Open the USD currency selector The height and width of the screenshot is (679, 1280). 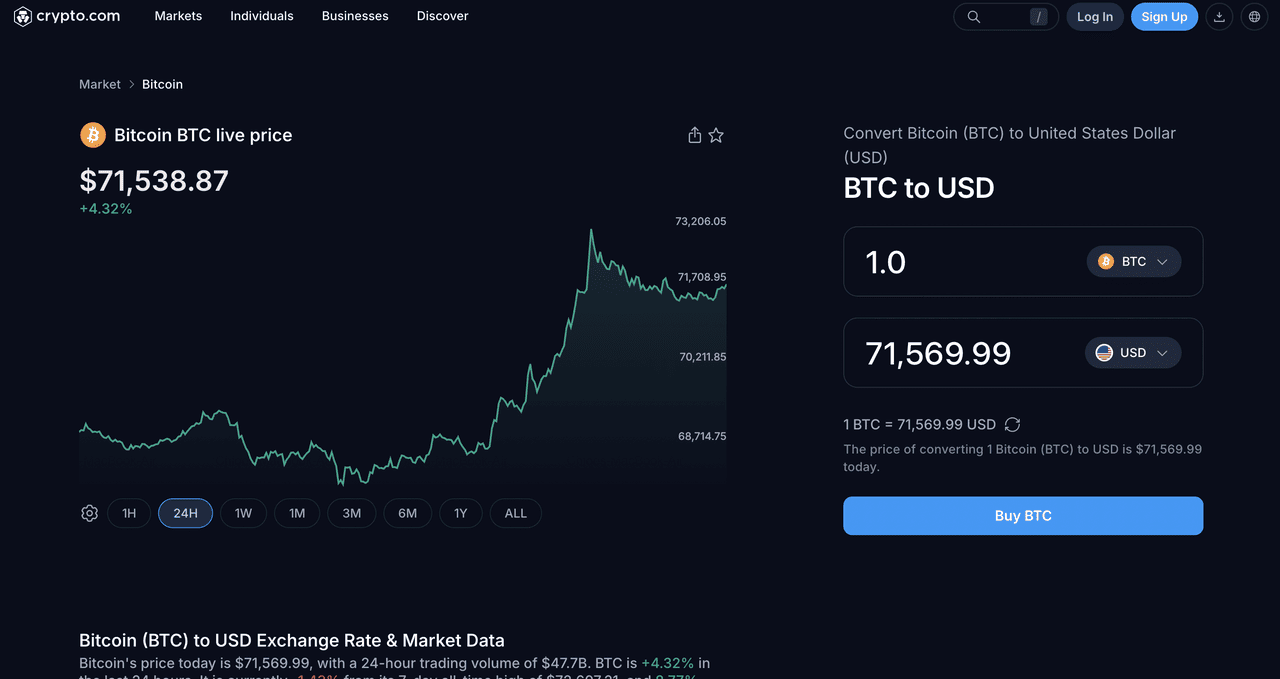[1132, 353]
